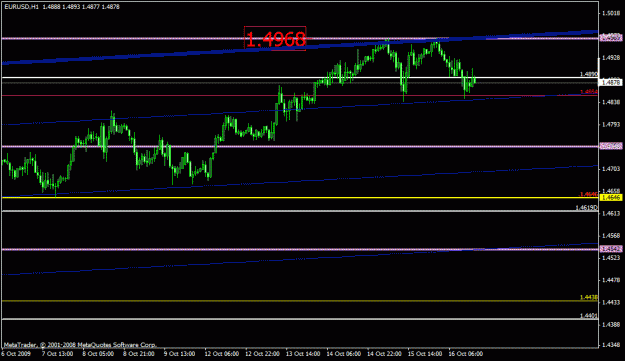
Task: Click the 12 Oct 22:00 time label
Action: tap(262, 354)
